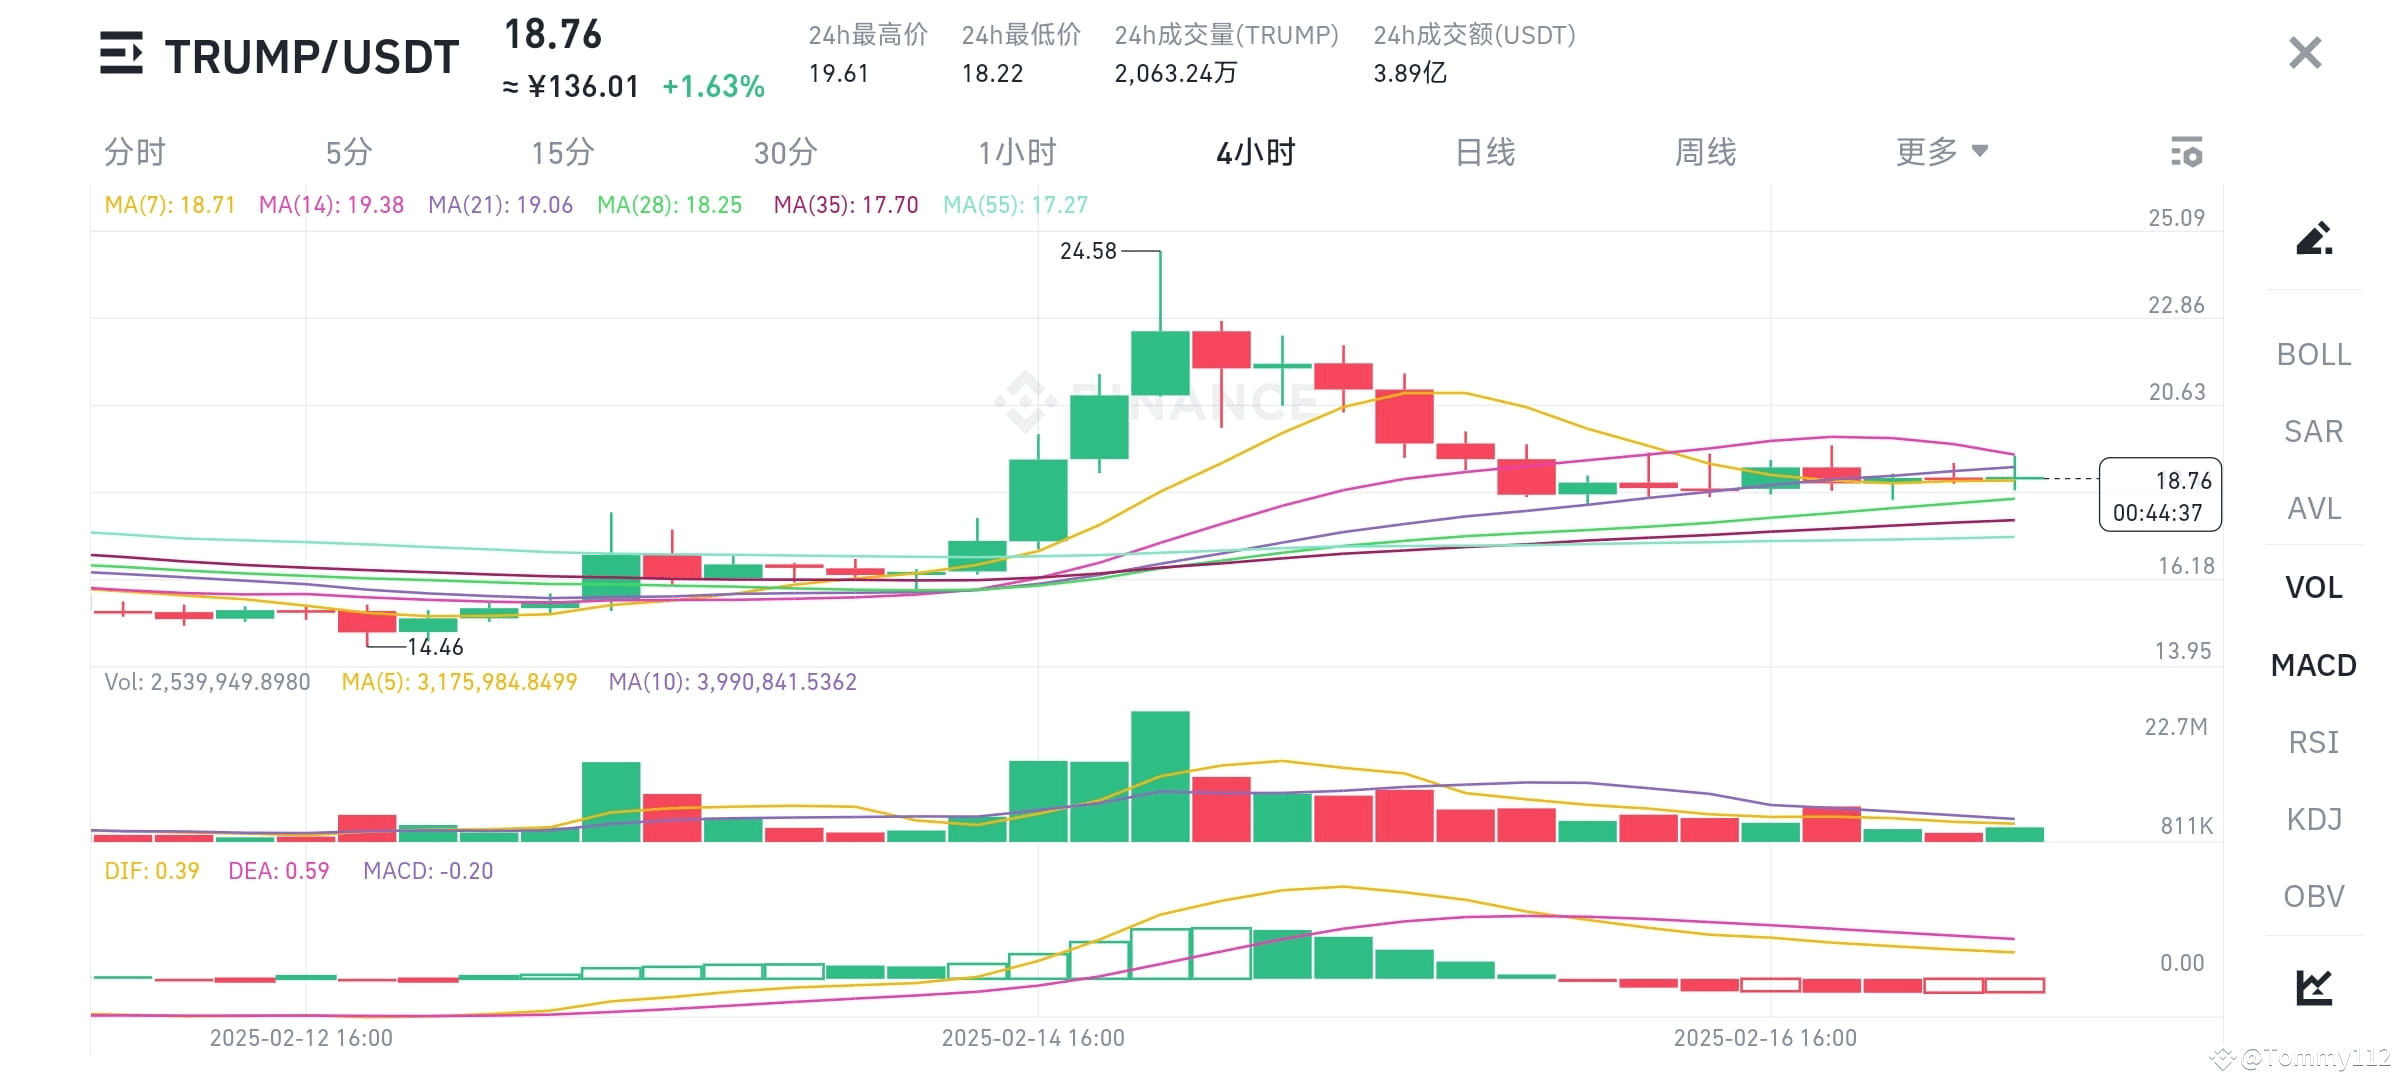The image size is (2400, 1080).
Task: Enable the RSI indicator
Action: point(2311,742)
